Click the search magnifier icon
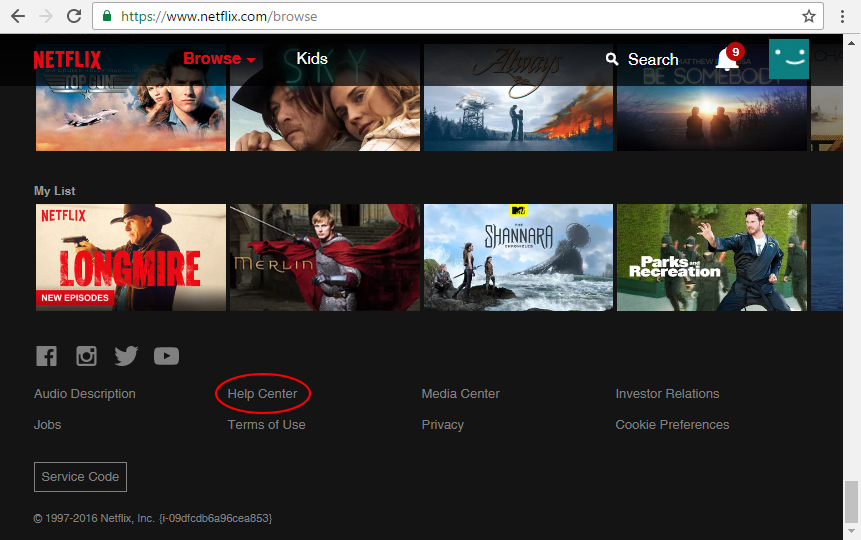861x540 pixels. click(x=612, y=59)
